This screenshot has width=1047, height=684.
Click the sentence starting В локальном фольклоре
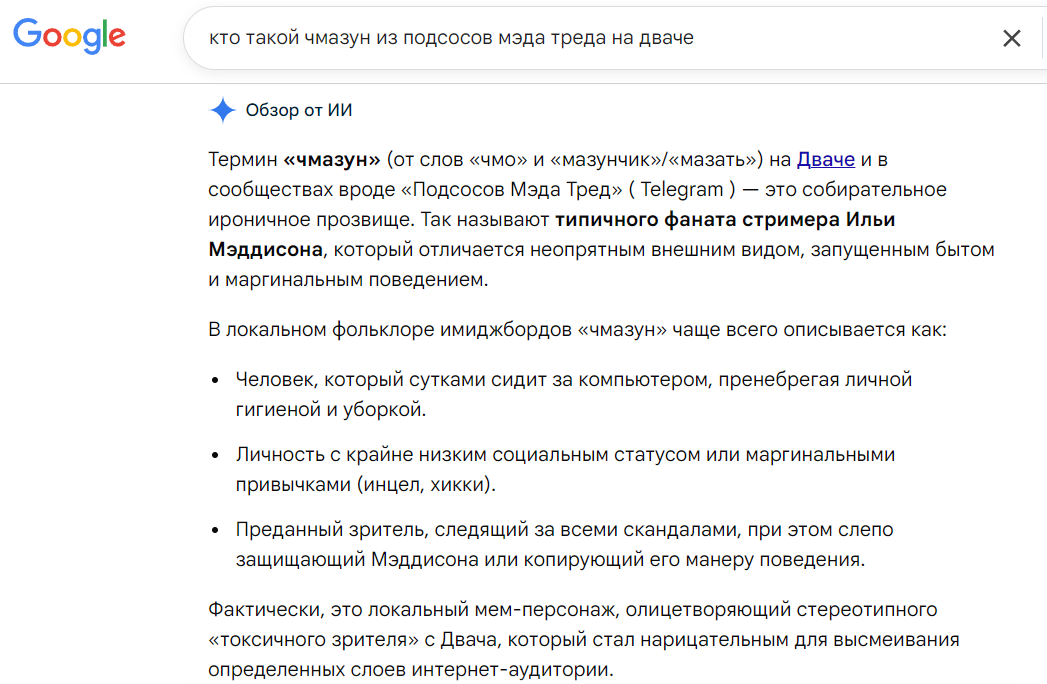tap(578, 329)
